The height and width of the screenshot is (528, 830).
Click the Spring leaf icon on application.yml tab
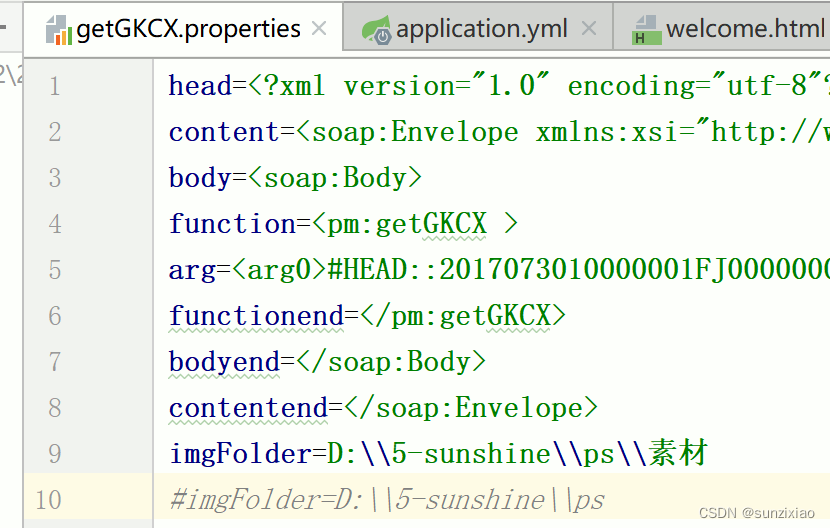pyautogui.click(x=377, y=30)
